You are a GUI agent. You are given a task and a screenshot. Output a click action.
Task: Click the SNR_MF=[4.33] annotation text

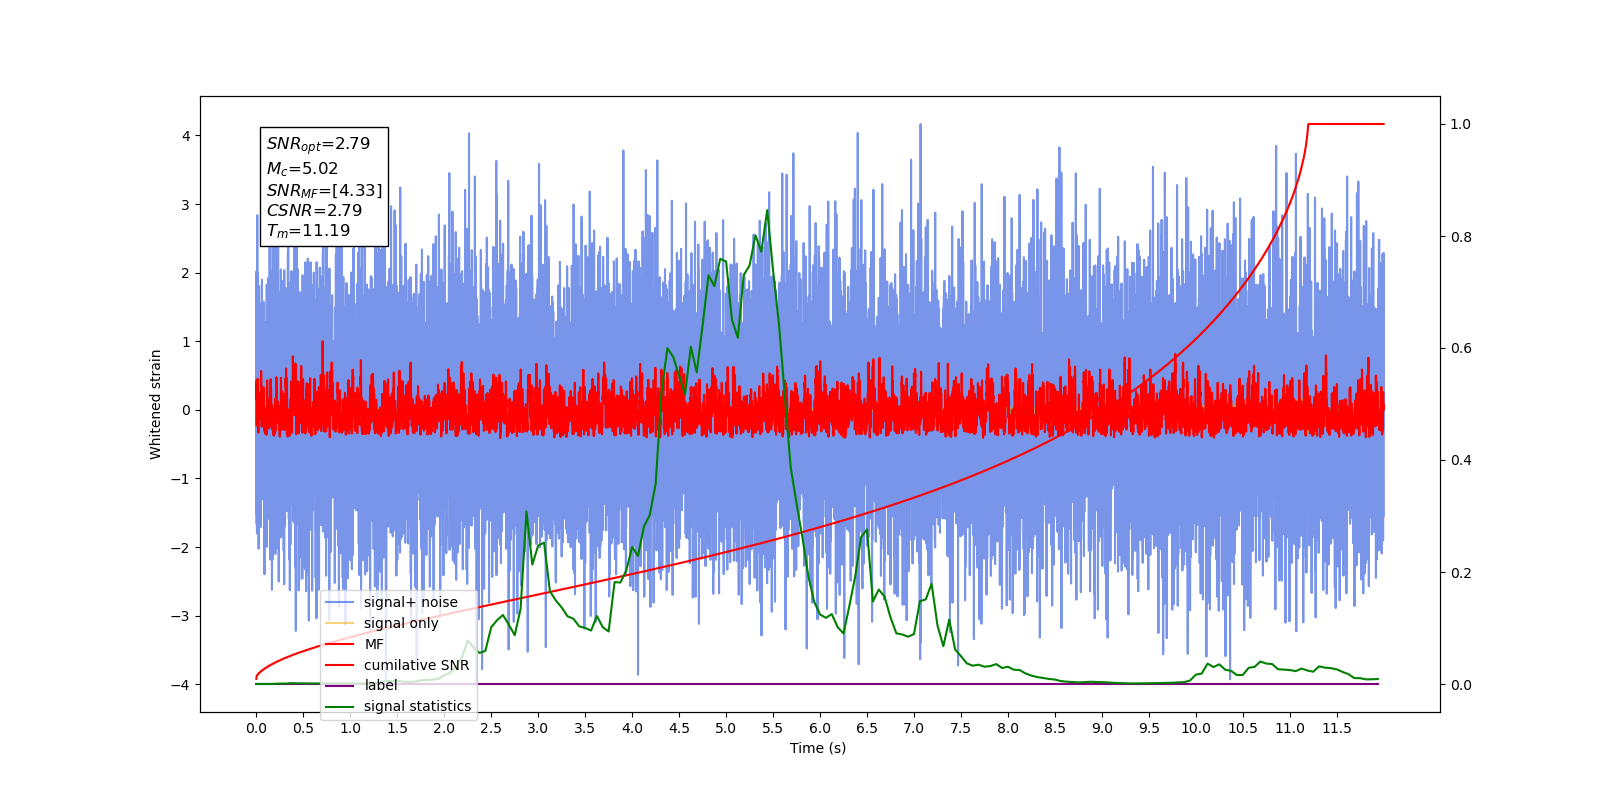point(324,190)
